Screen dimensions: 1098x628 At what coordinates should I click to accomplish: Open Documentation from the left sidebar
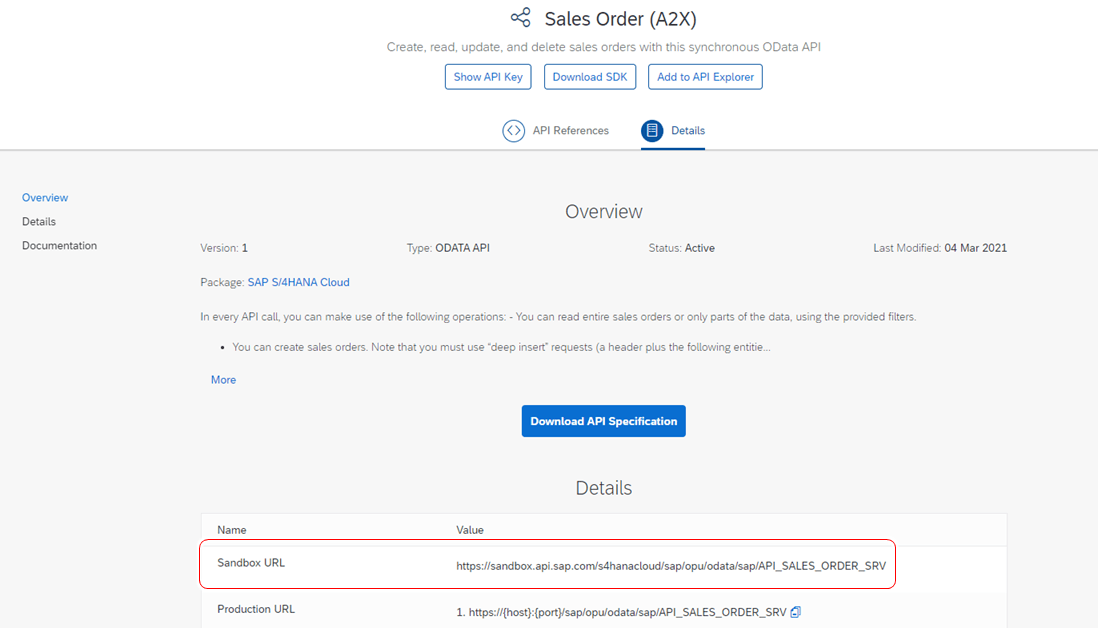(x=59, y=246)
